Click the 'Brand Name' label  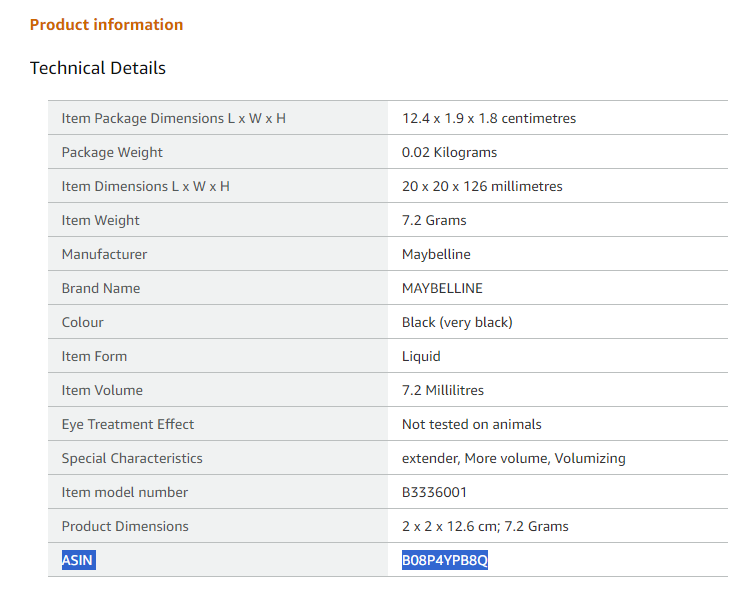(101, 288)
